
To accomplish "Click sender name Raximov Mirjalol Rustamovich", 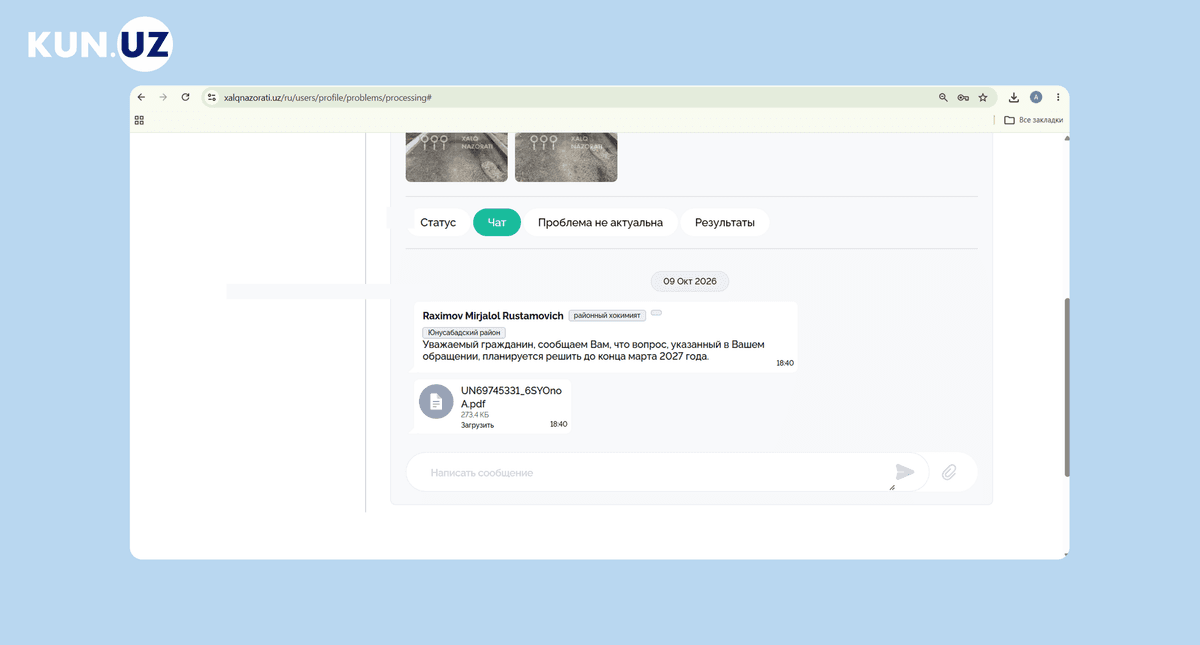I will click(x=493, y=315).
